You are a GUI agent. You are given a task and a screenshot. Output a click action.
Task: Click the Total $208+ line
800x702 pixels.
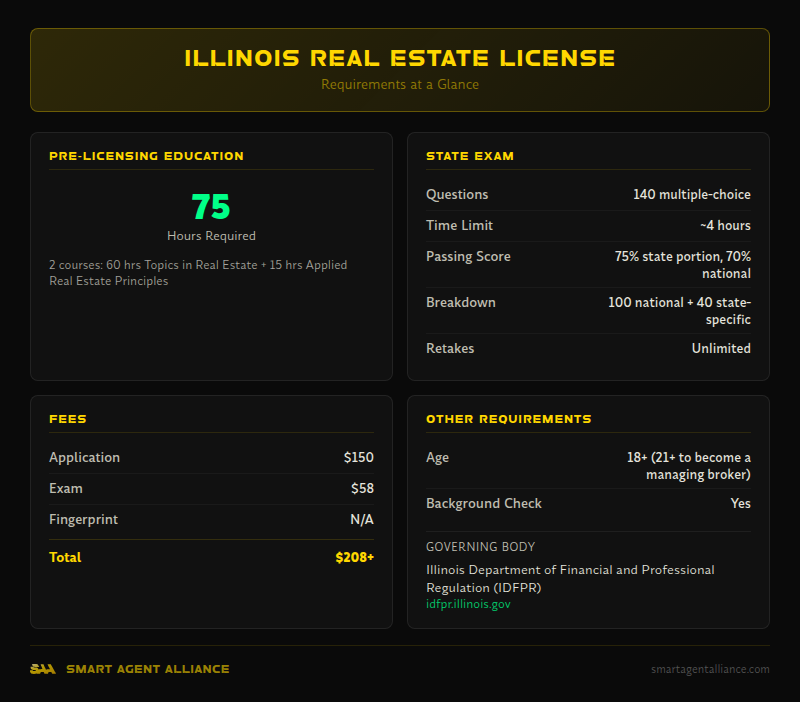point(211,557)
